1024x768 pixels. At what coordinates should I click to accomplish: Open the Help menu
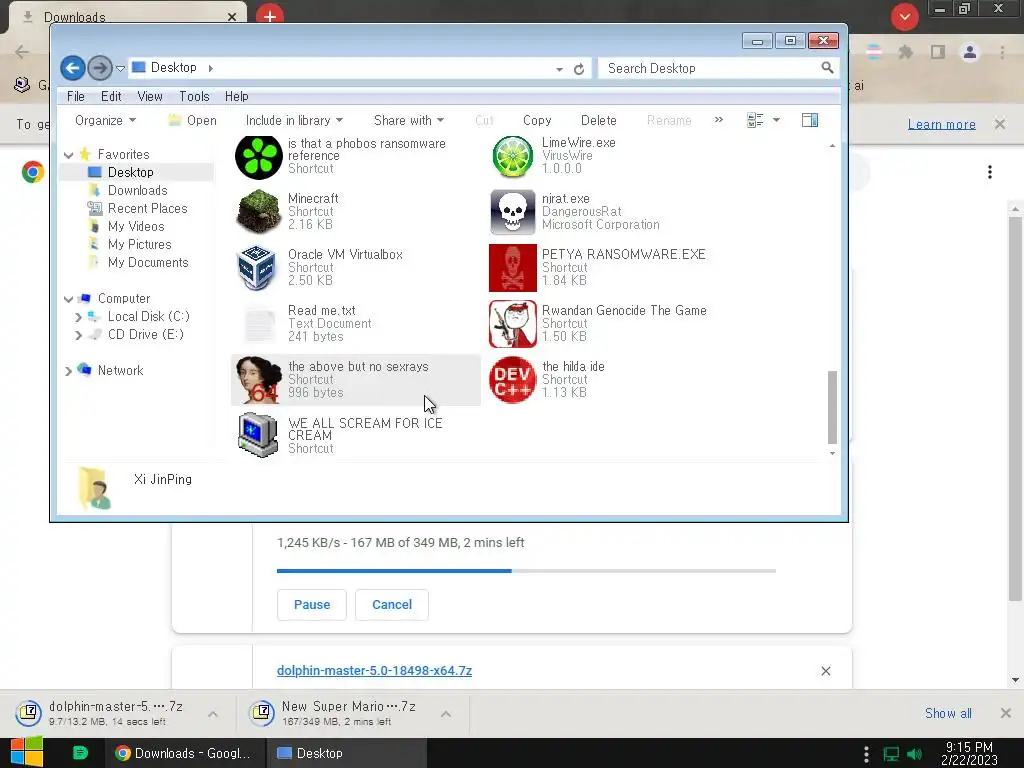click(x=236, y=97)
